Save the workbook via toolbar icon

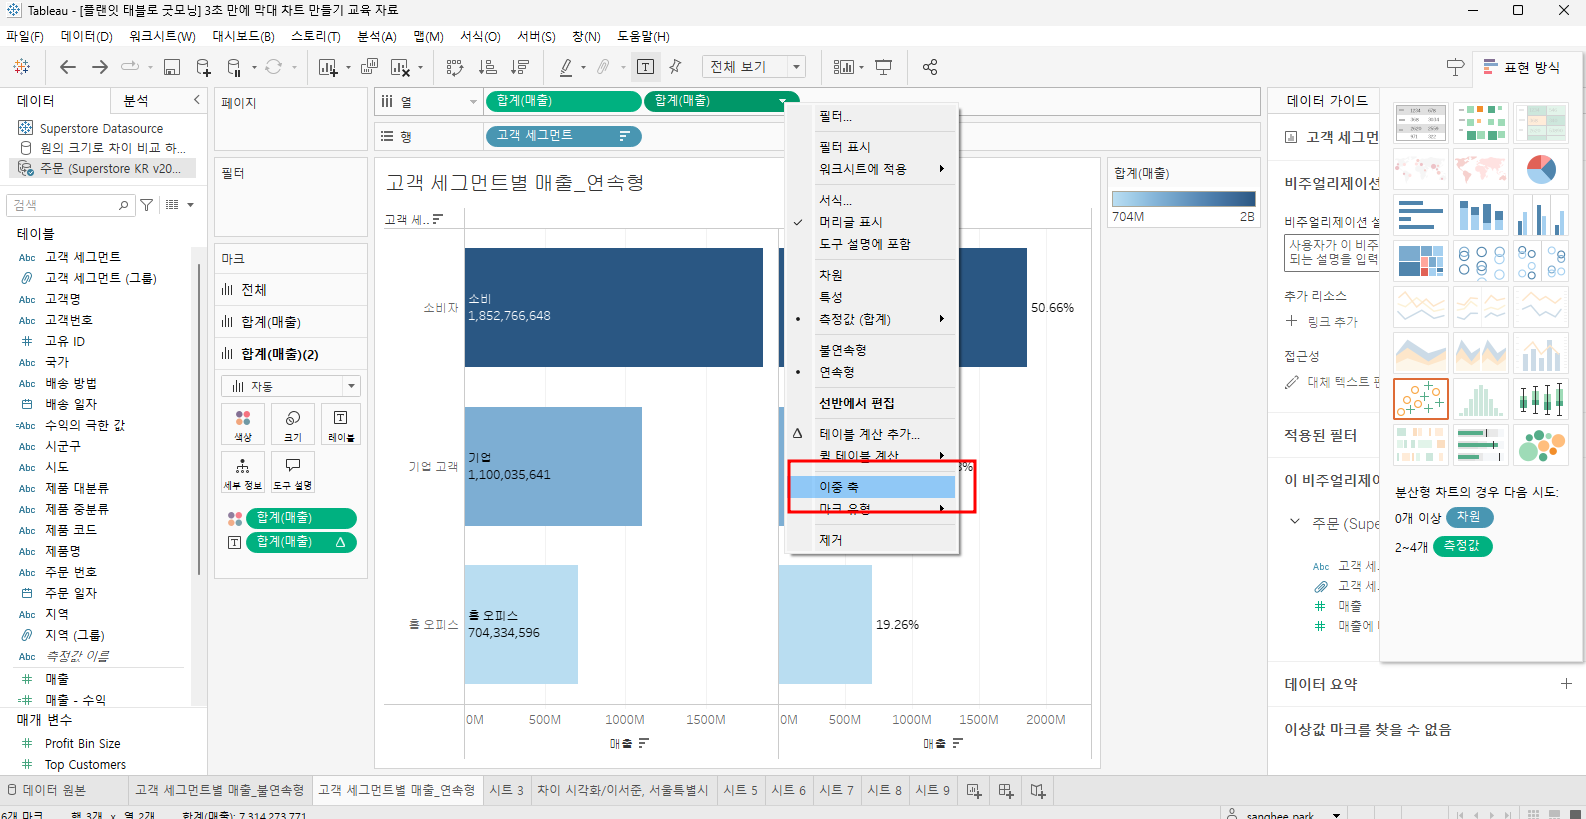coord(172,67)
